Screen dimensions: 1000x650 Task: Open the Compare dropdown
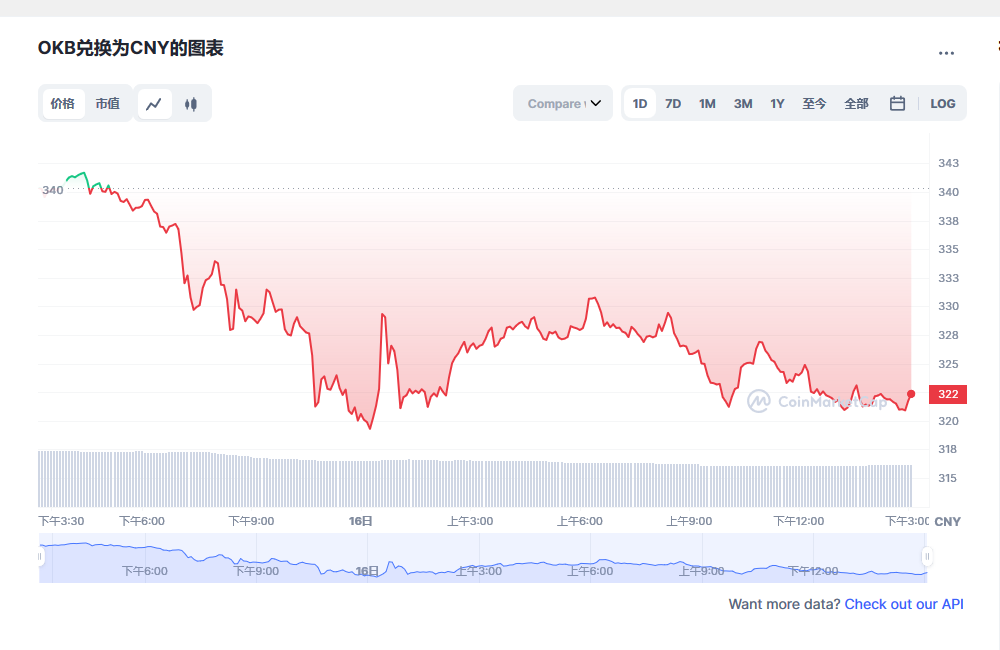(x=562, y=103)
